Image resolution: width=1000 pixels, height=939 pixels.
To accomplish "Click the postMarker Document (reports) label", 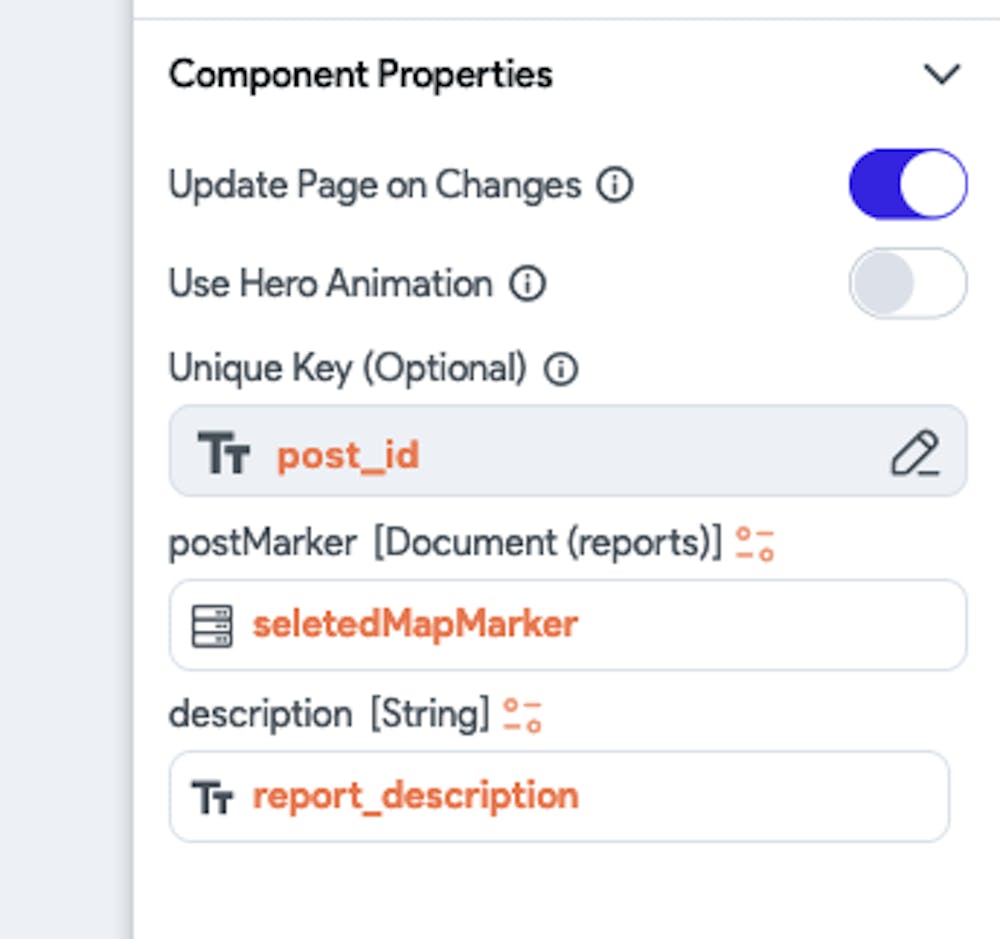I will pyautogui.click(x=444, y=543).
